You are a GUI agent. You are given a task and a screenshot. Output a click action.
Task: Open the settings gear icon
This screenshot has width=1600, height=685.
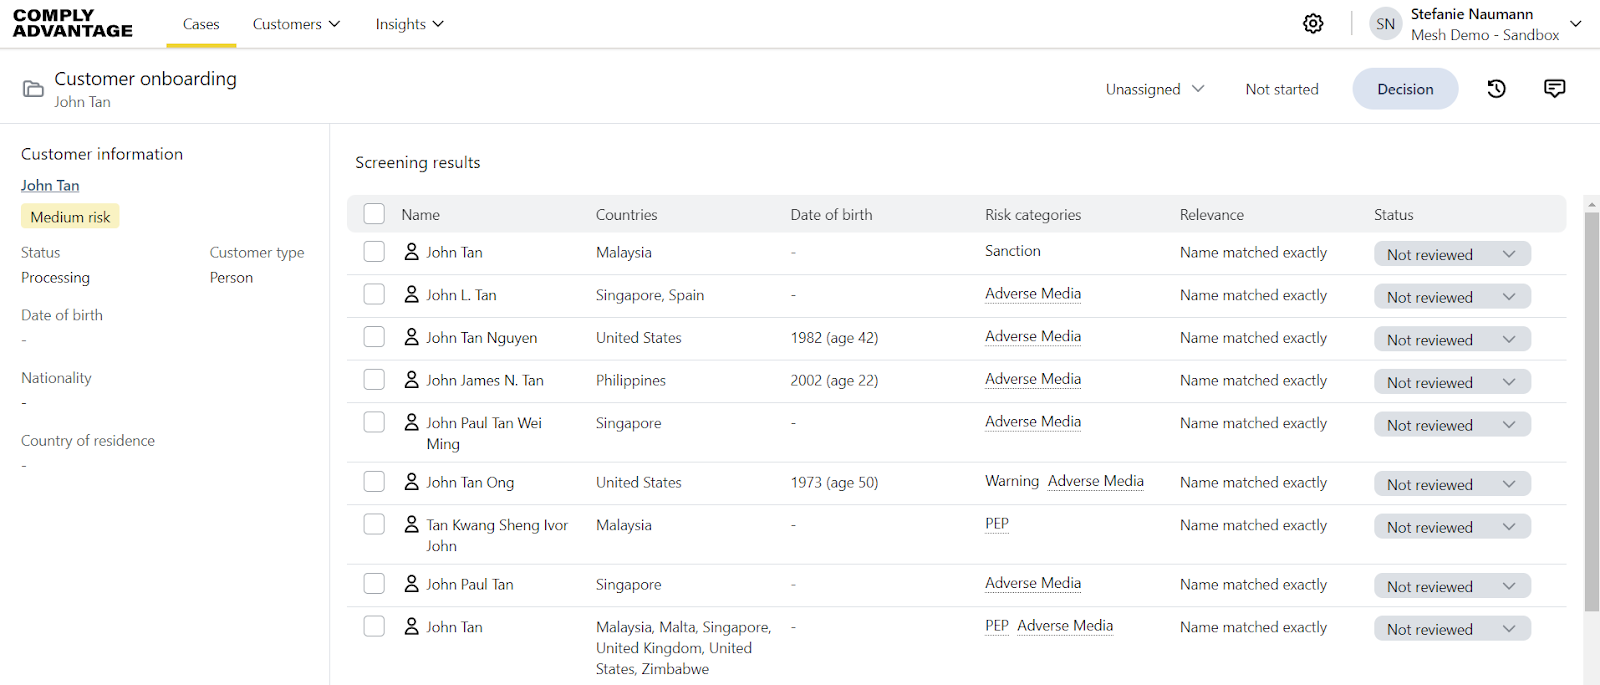[x=1313, y=24]
